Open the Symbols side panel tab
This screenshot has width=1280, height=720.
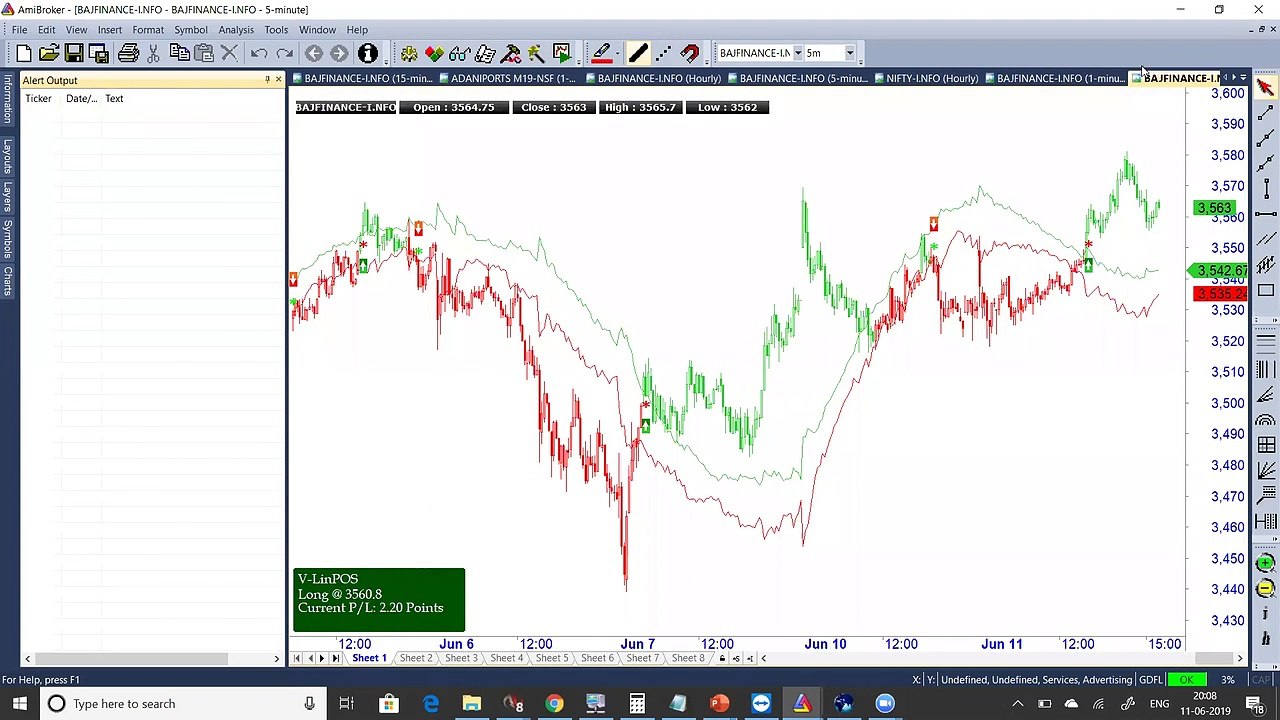click(x=7, y=238)
